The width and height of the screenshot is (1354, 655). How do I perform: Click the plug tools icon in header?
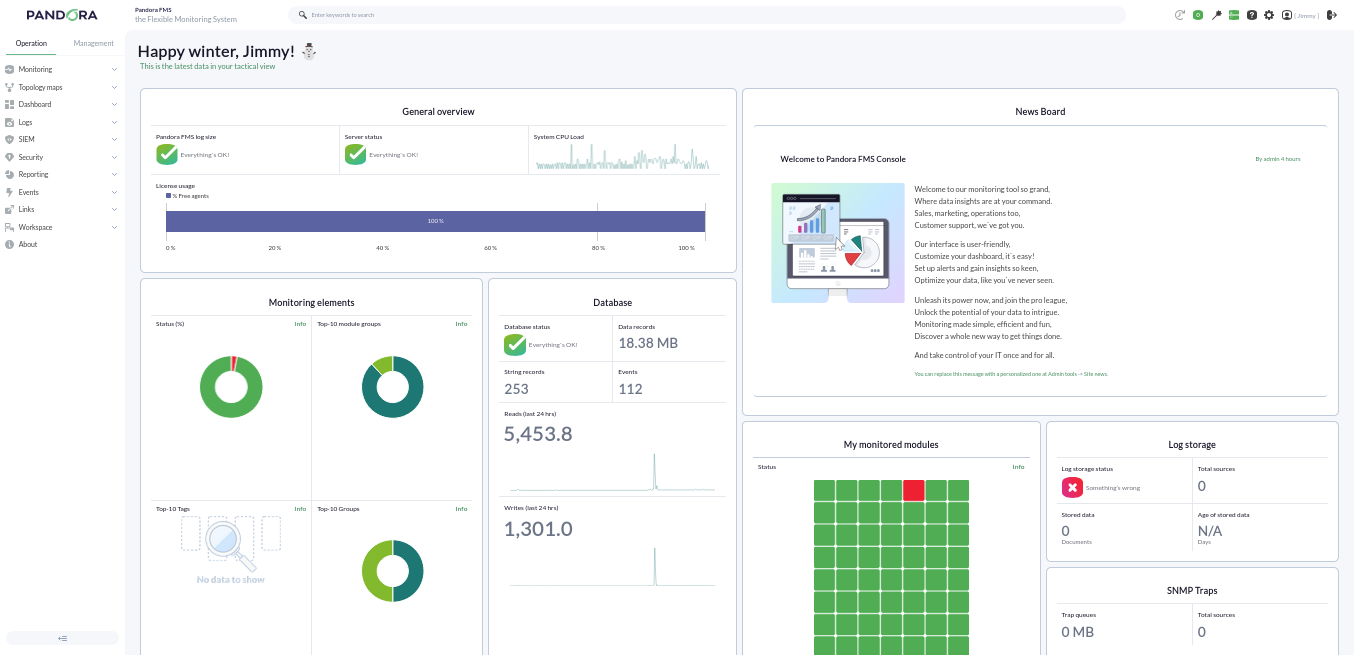pos(1216,15)
